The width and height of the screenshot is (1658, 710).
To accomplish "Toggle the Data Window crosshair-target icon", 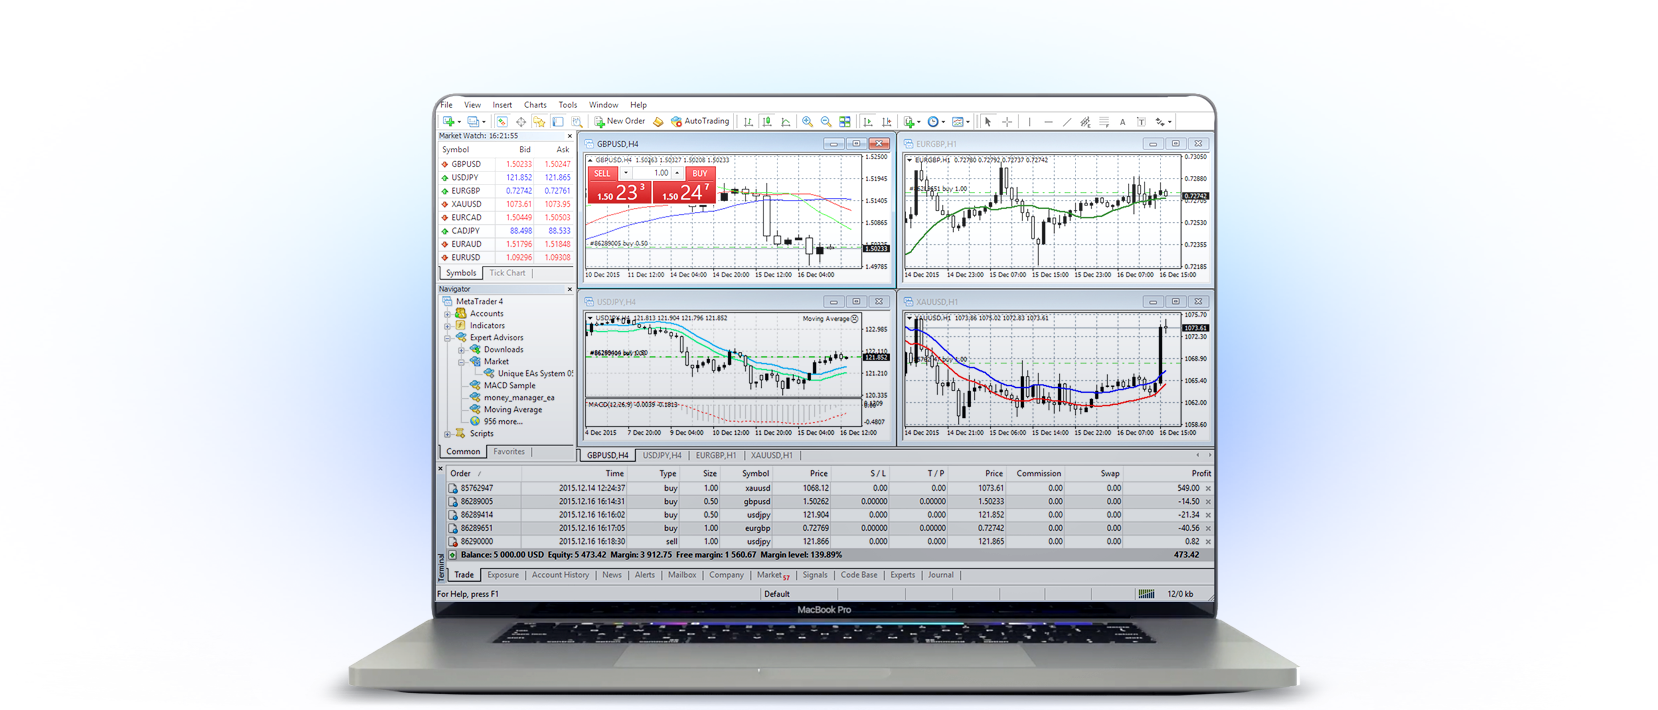I will coord(521,122).
